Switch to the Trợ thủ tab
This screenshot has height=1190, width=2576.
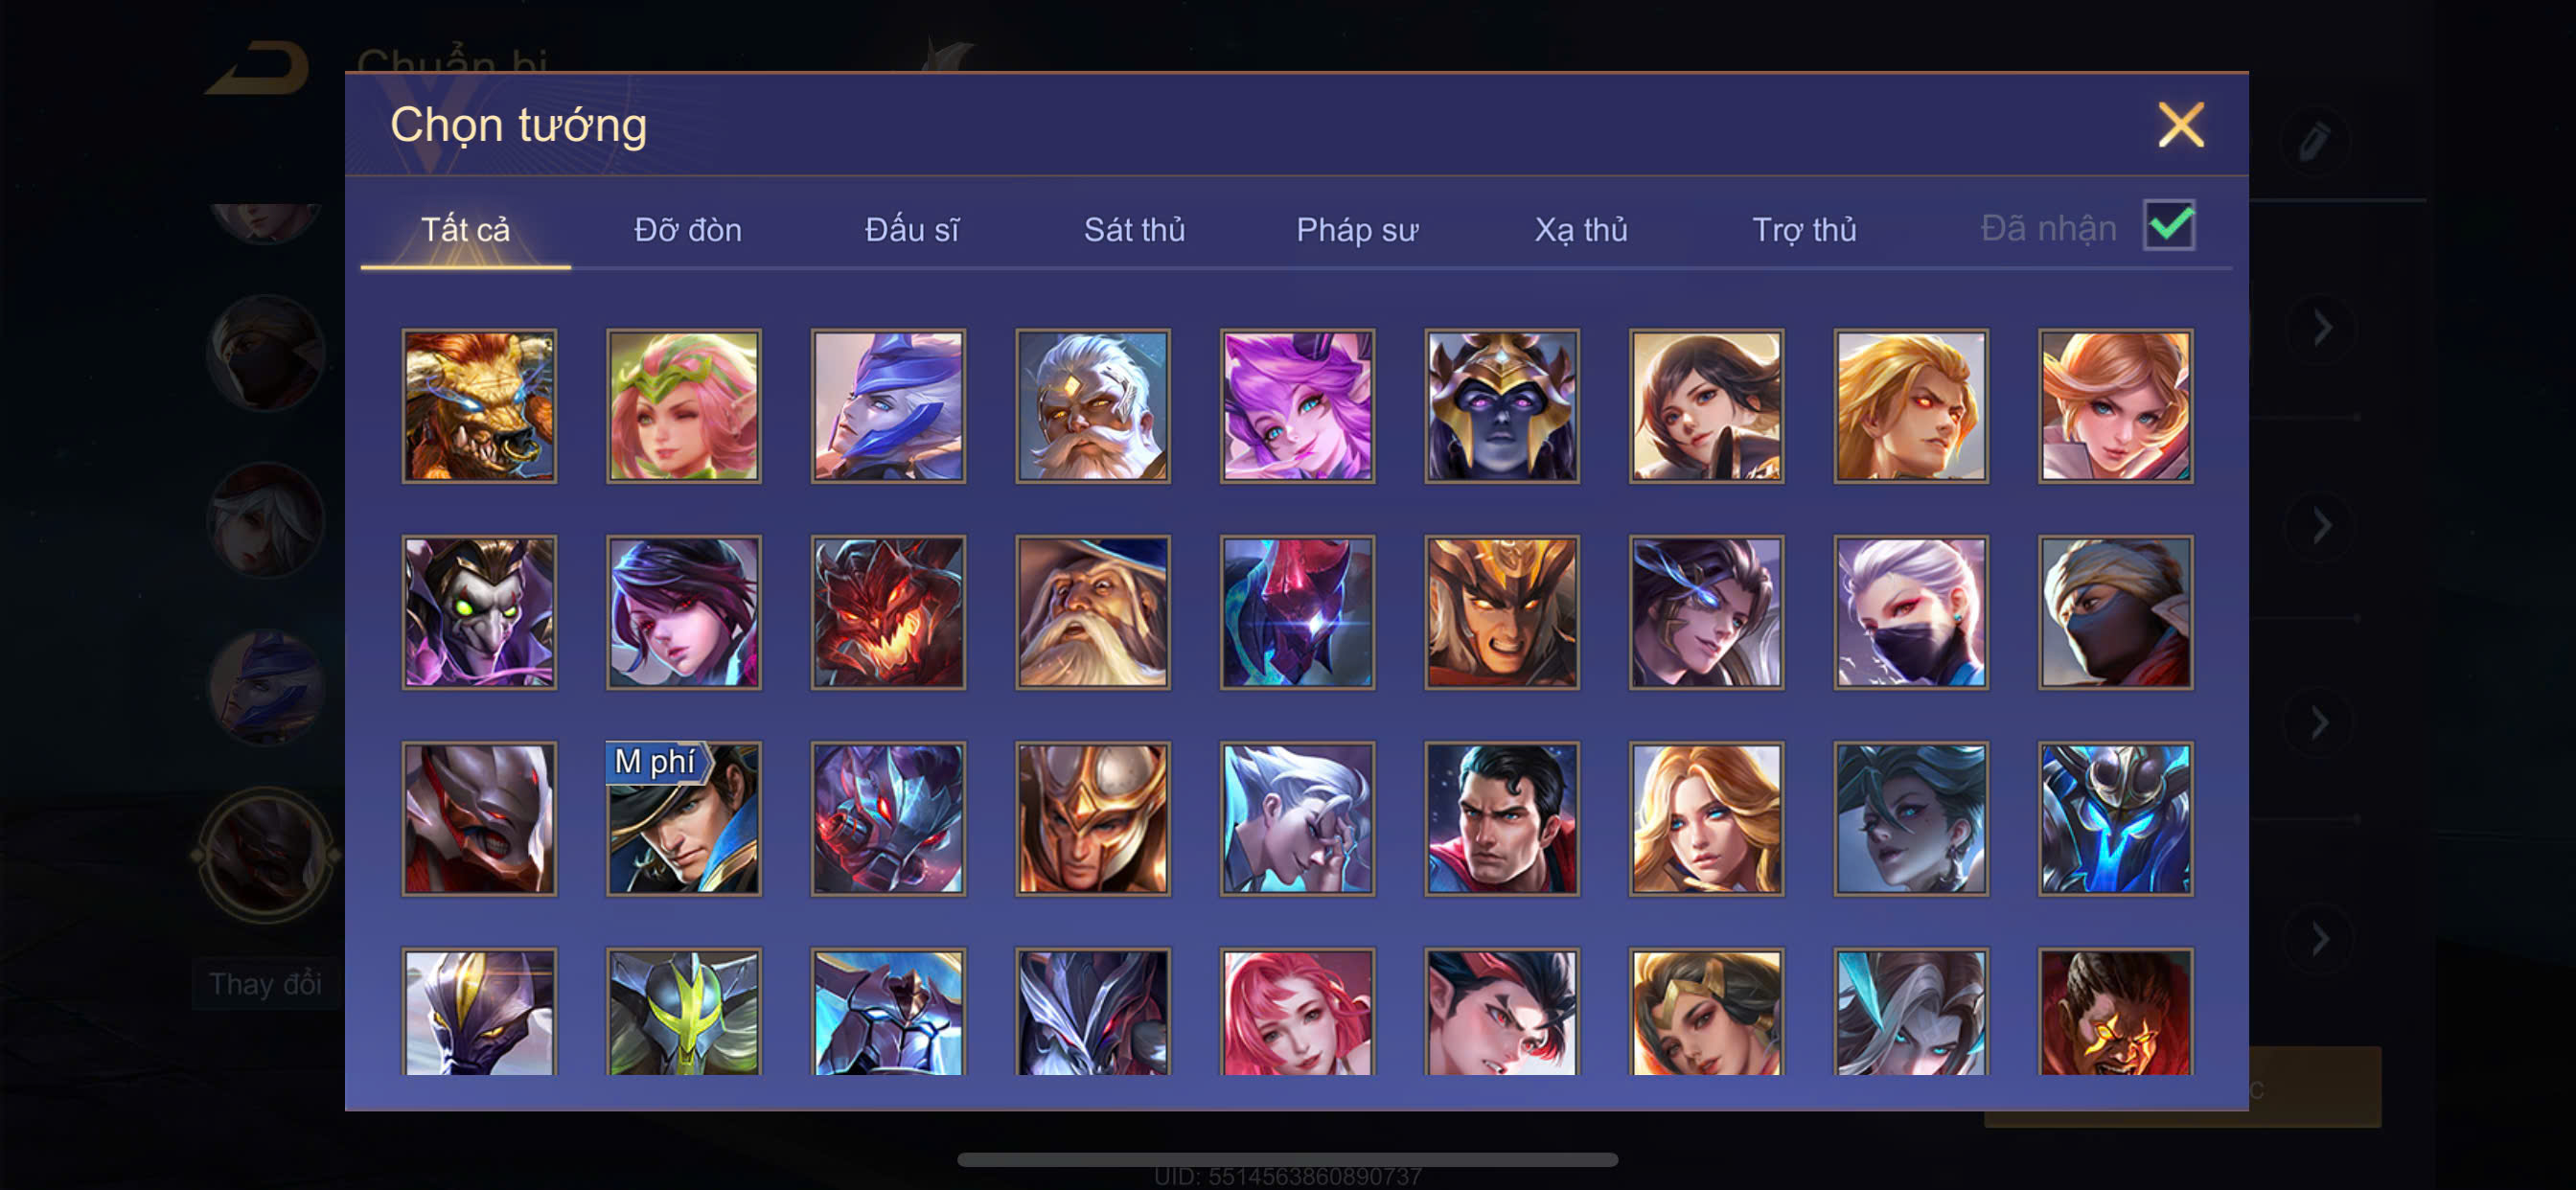pyautogui.click(x=1804, y=230)
